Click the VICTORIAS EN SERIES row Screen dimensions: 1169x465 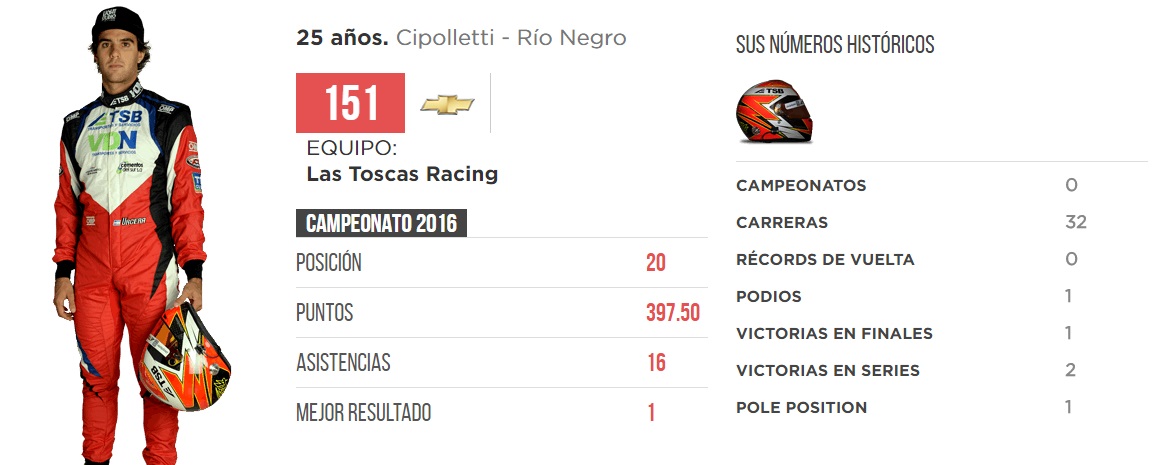[942, 370]
